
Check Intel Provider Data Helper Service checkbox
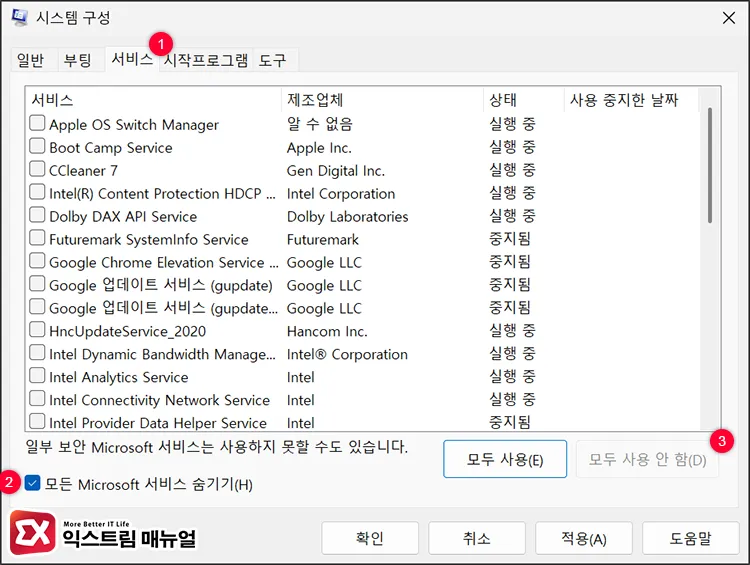pos(37,421)
